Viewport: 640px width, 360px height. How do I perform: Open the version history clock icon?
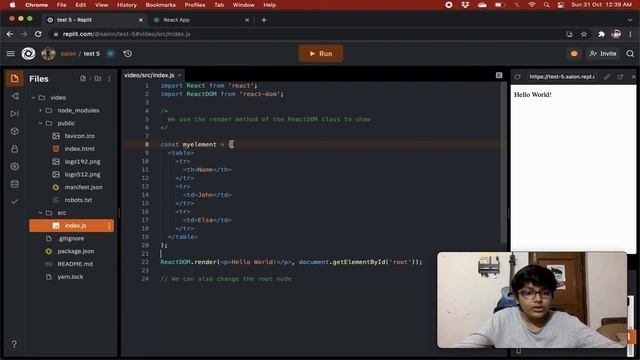(128, 53)
